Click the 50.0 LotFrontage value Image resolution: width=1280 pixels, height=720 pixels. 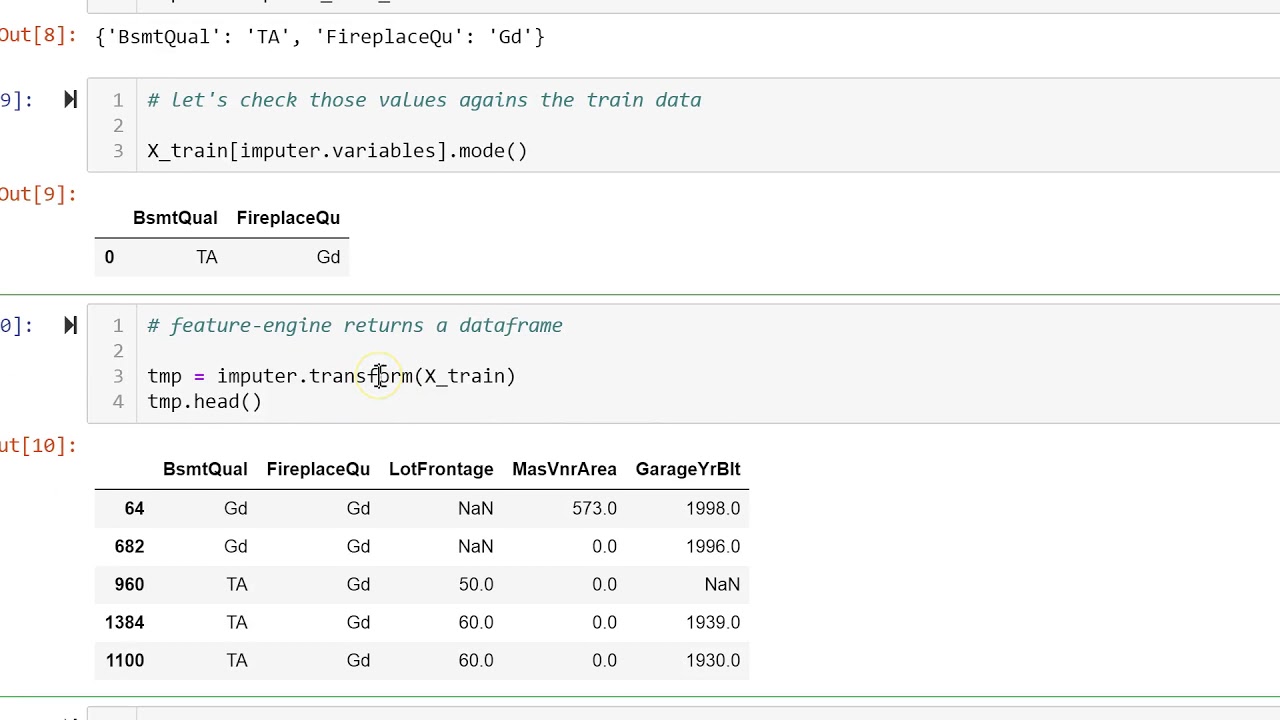(476, 584)
